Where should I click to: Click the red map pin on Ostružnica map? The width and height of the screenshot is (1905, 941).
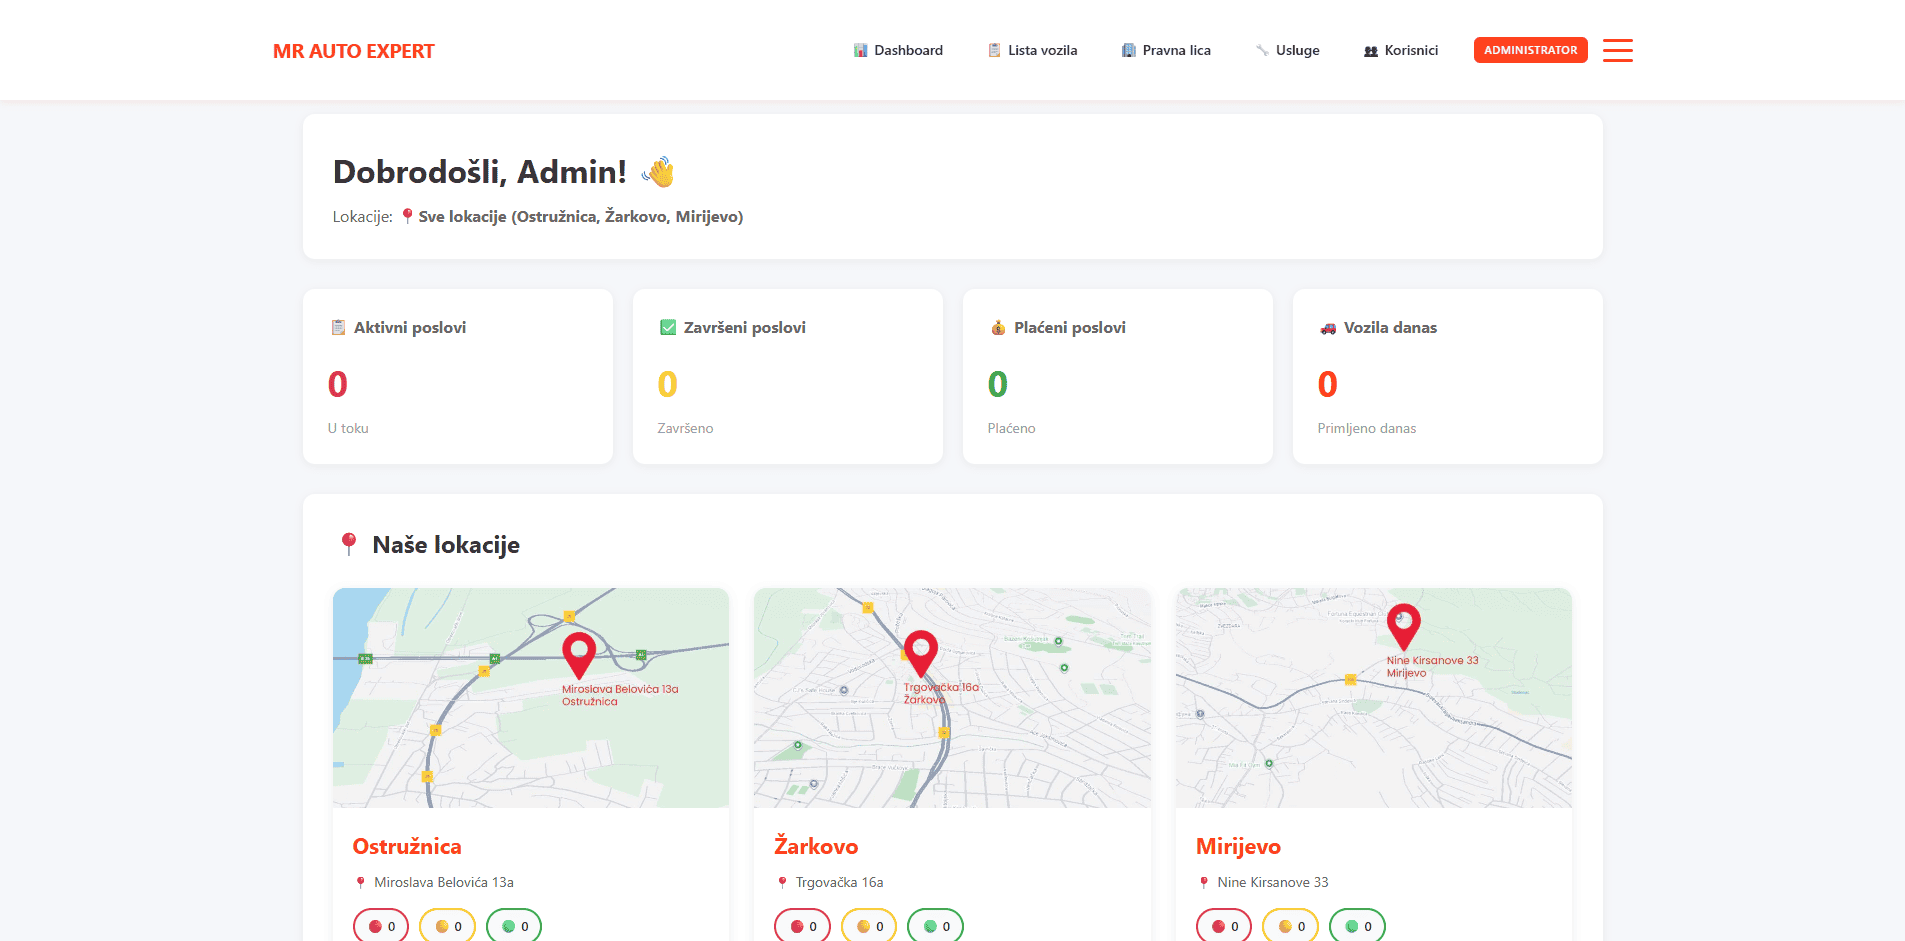(x=579, y=654)
